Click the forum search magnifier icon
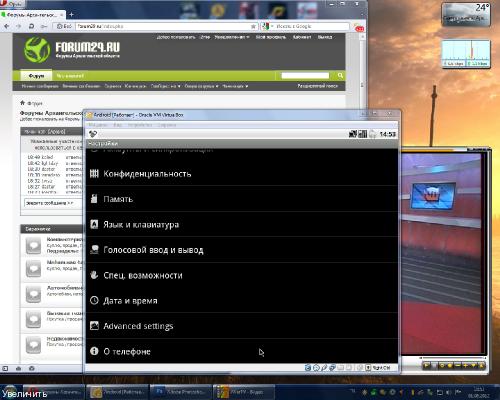The height and width of the screenshot is (400, 500). coord(340,76)
